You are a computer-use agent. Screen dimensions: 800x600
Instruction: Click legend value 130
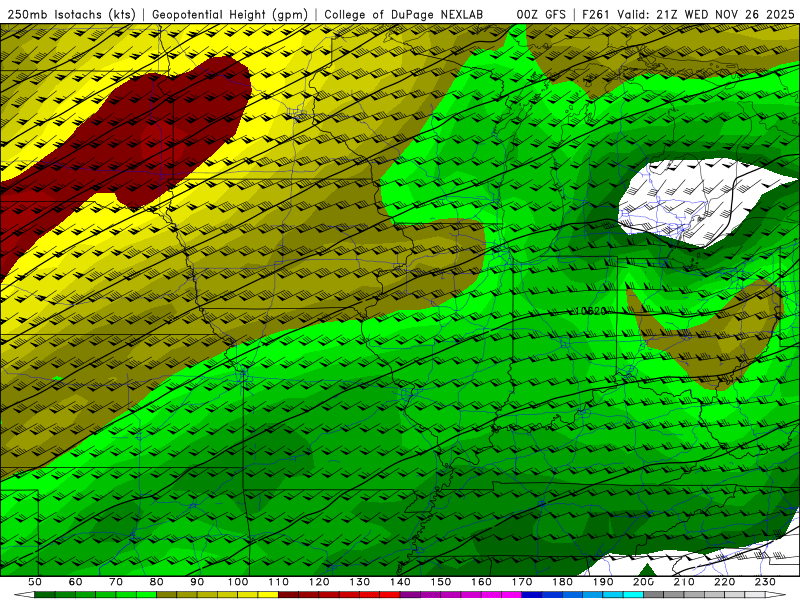pos(359,582)
